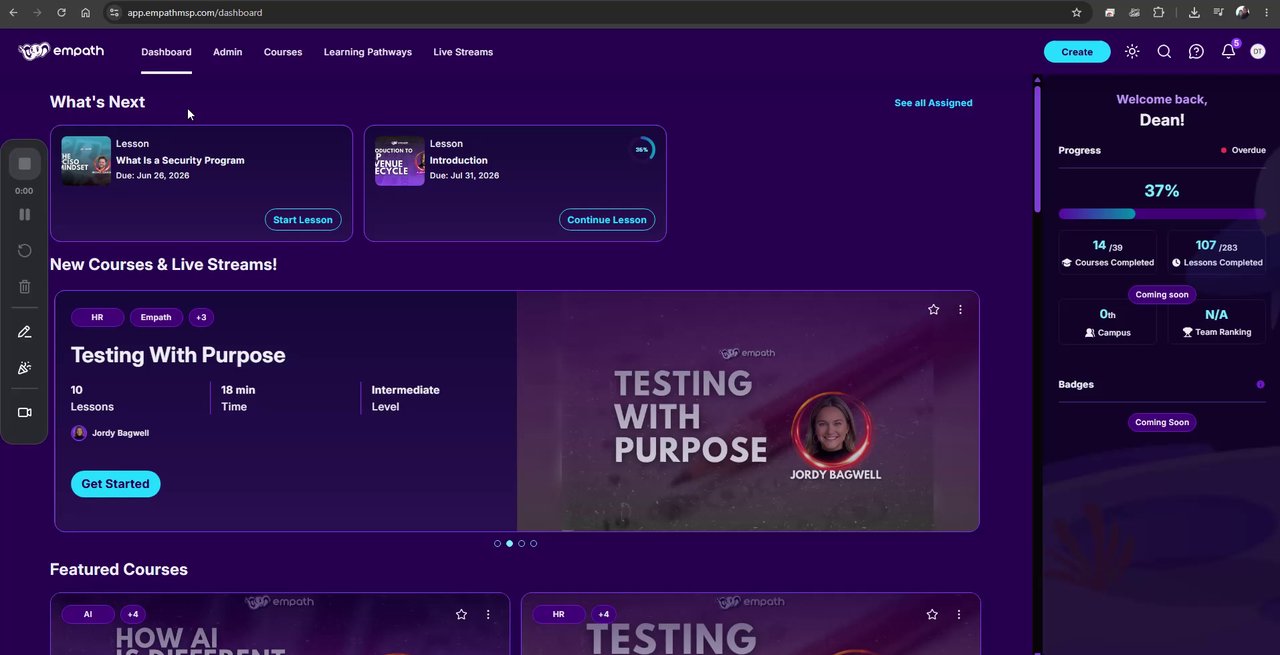Click the Lessons Completed stat card

1216,253
